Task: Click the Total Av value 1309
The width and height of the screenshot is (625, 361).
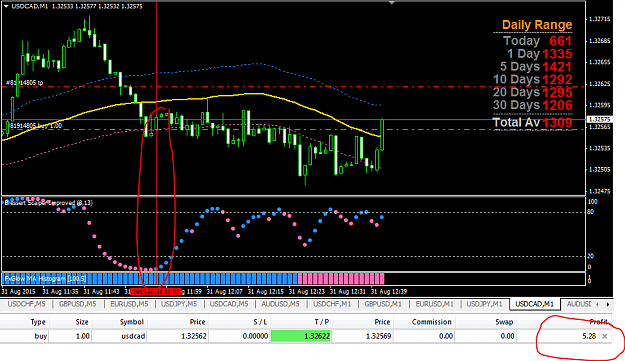Action: click(557, 122)
